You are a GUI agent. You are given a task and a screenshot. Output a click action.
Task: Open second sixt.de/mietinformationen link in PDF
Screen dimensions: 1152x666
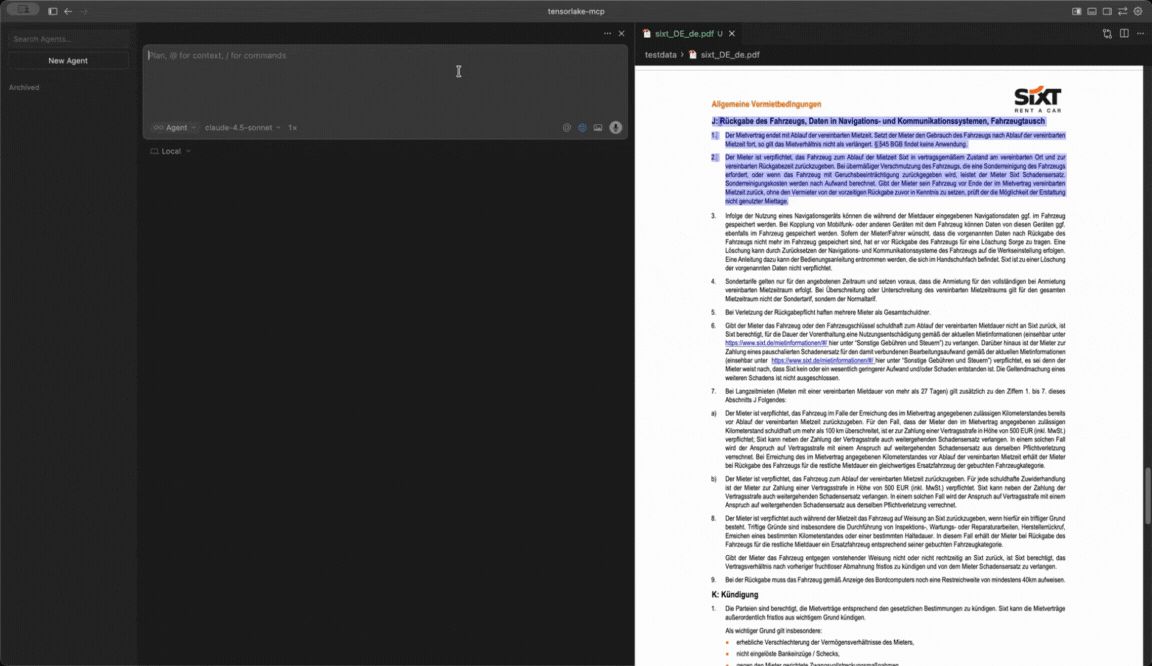coord(822,360)
